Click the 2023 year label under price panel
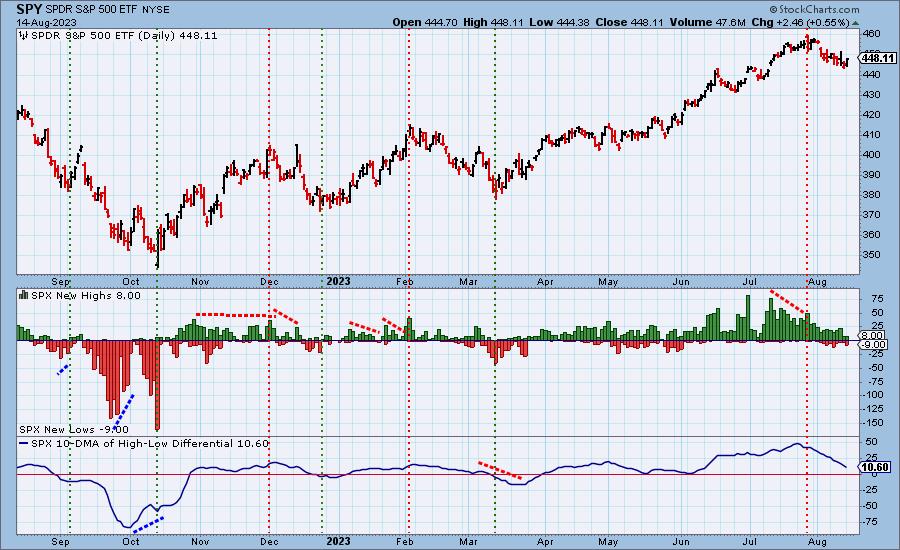The width and height of the screenshot is (900, 550). [x=338, y=281]
